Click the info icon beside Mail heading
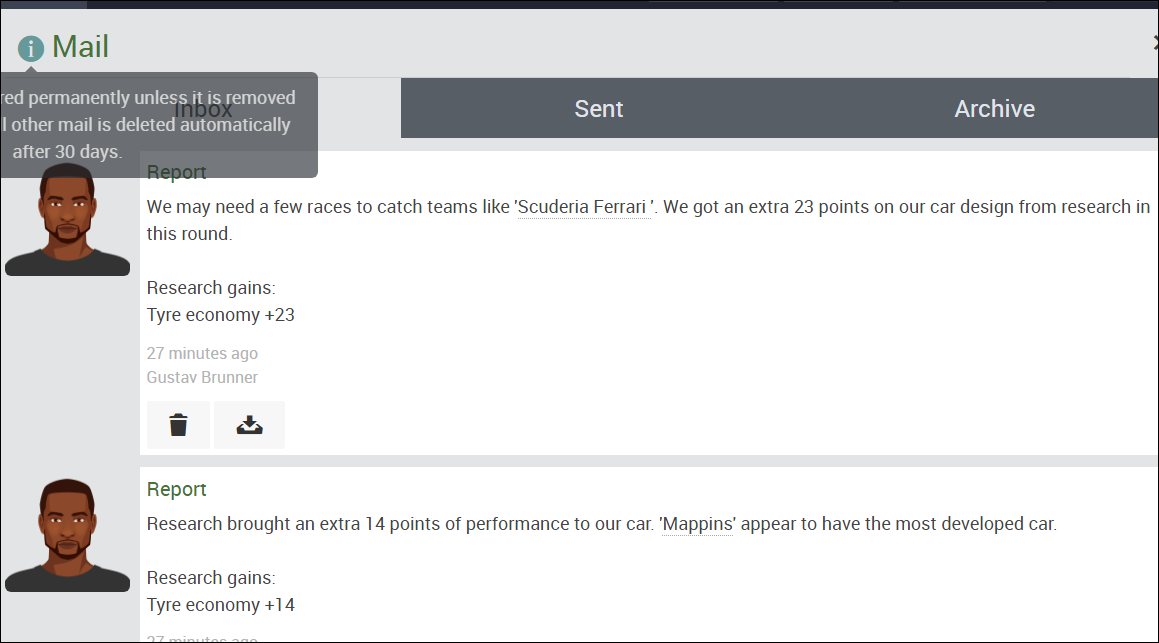This screenshot has height=643, width=1159. [x=31, y=49]
